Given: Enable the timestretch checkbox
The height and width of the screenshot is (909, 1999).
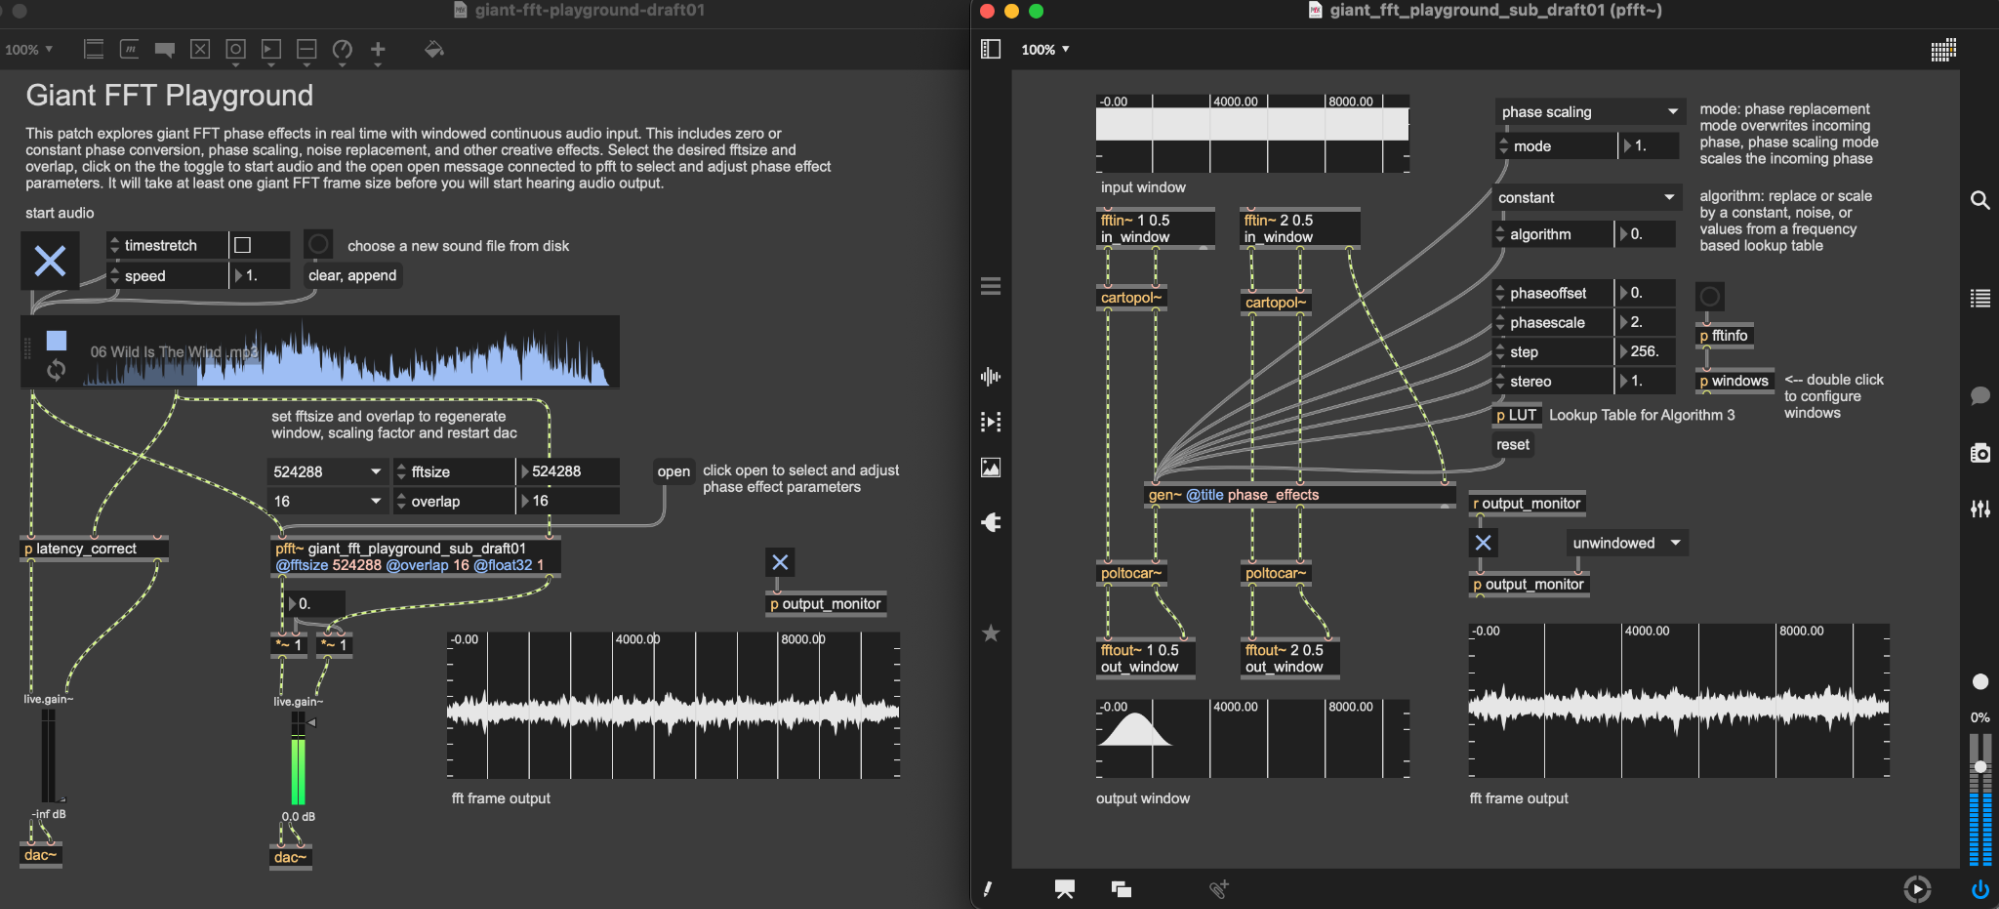Looking at the screenshot, I should (243, 245).
